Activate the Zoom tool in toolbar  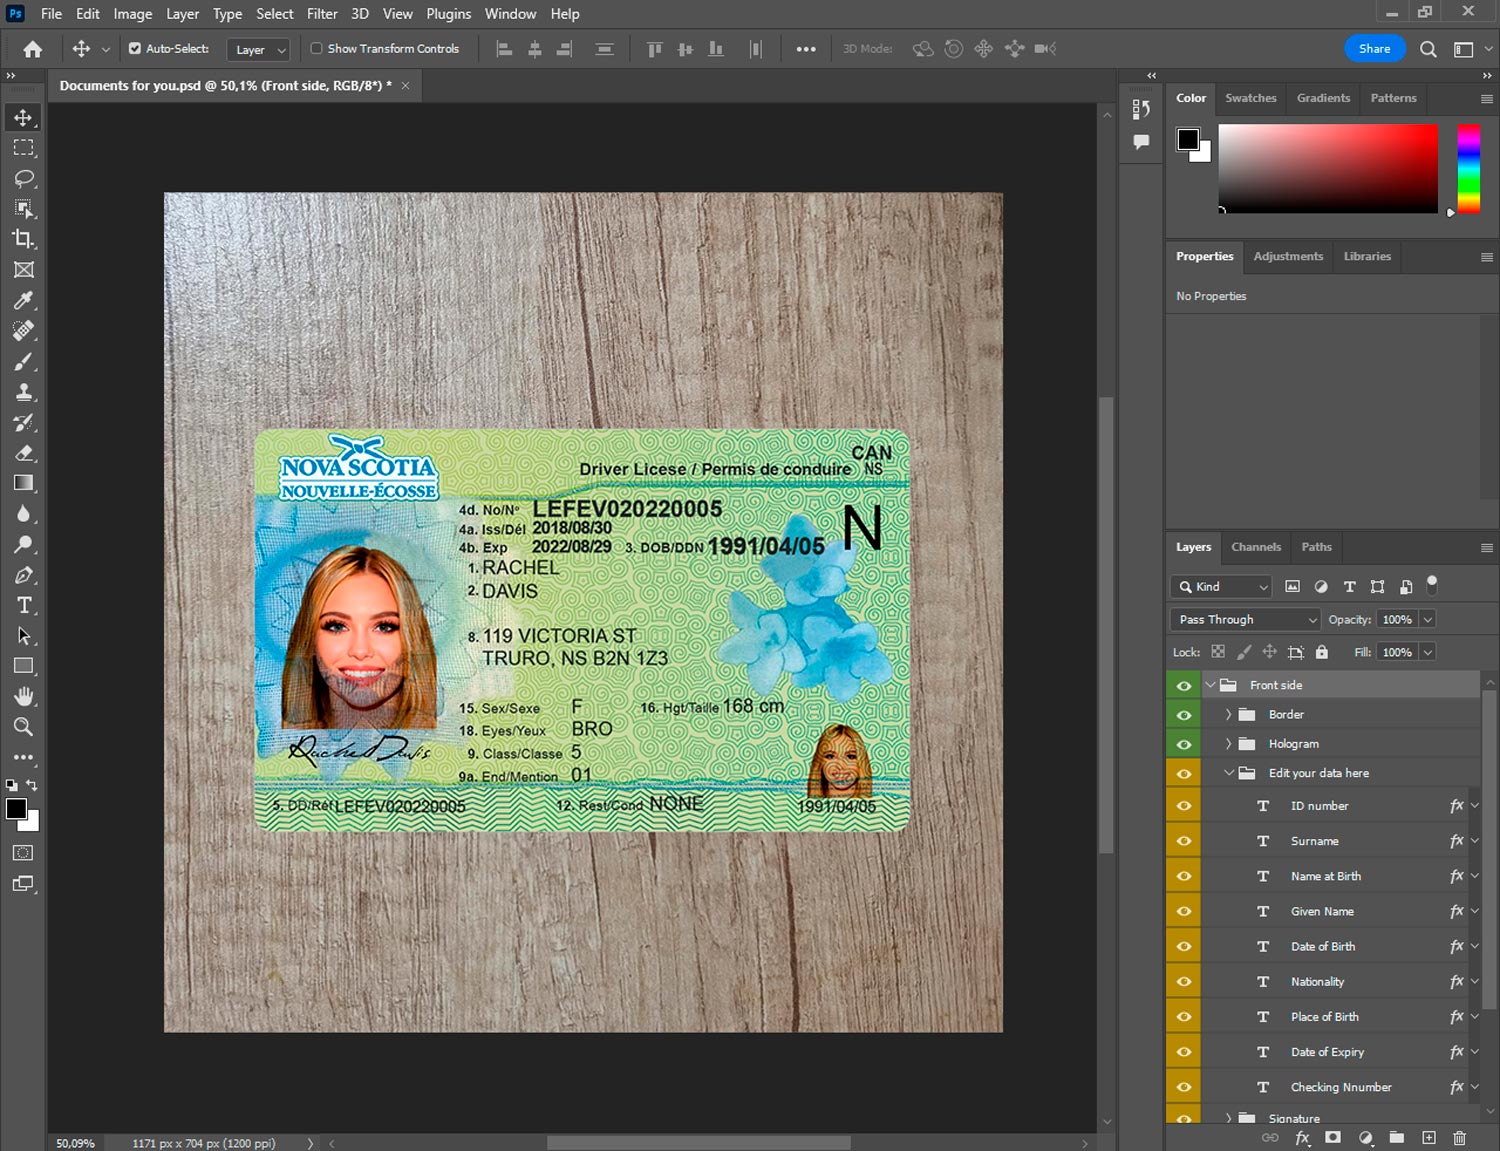[24, 727]
